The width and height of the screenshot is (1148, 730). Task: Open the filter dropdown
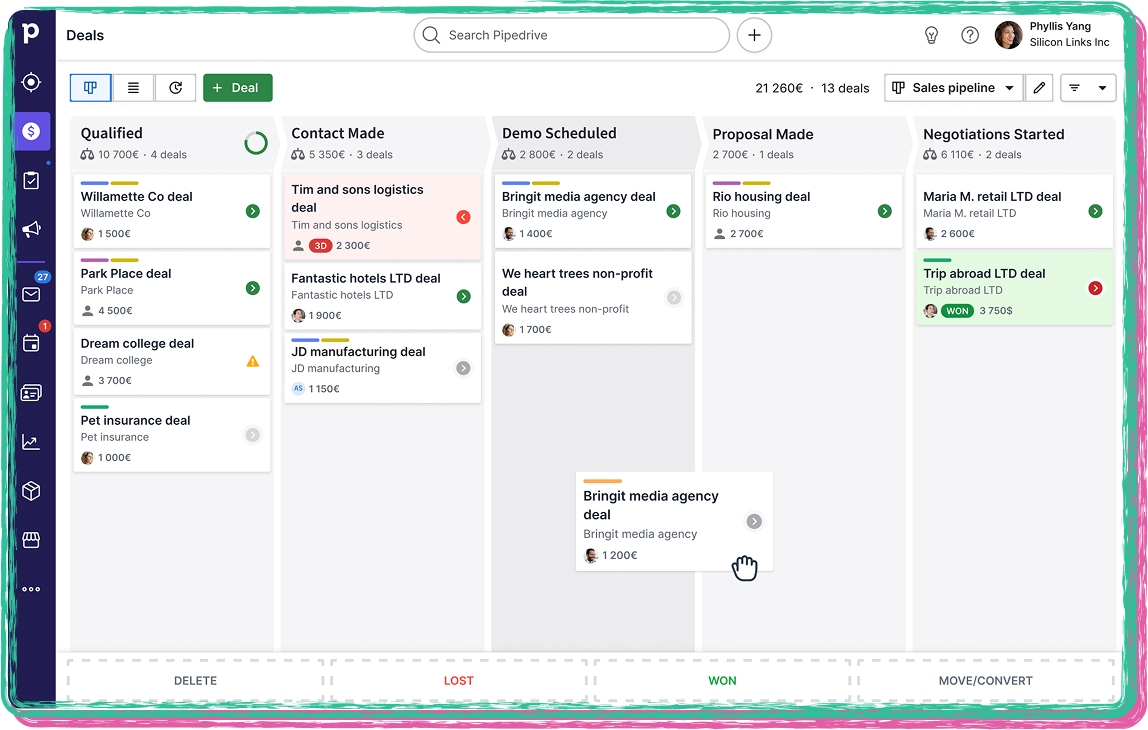[x=1088, y=88]
